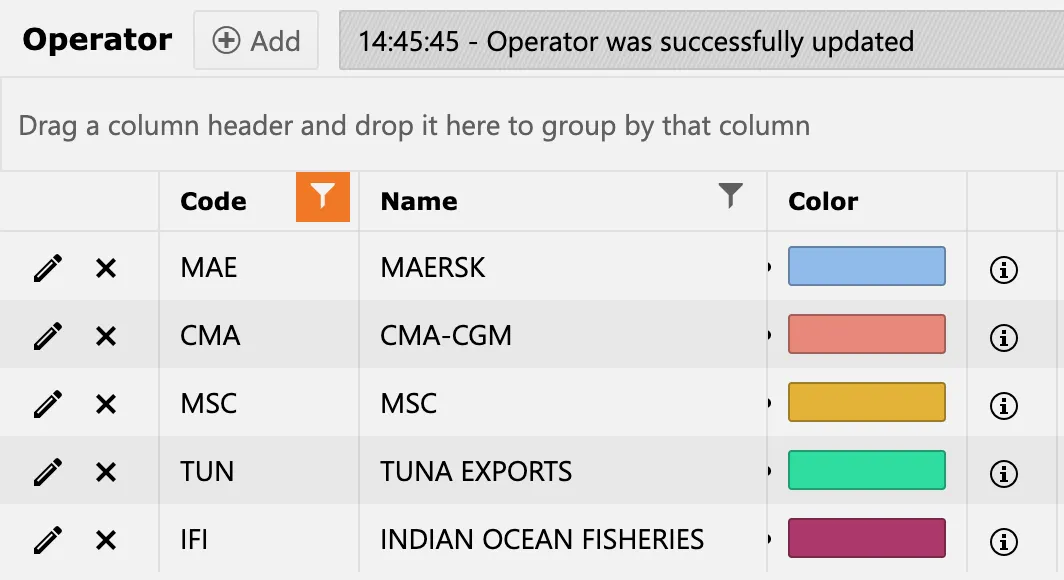
Task: Click the operator updated status message
Action: (x=702, y=41)
